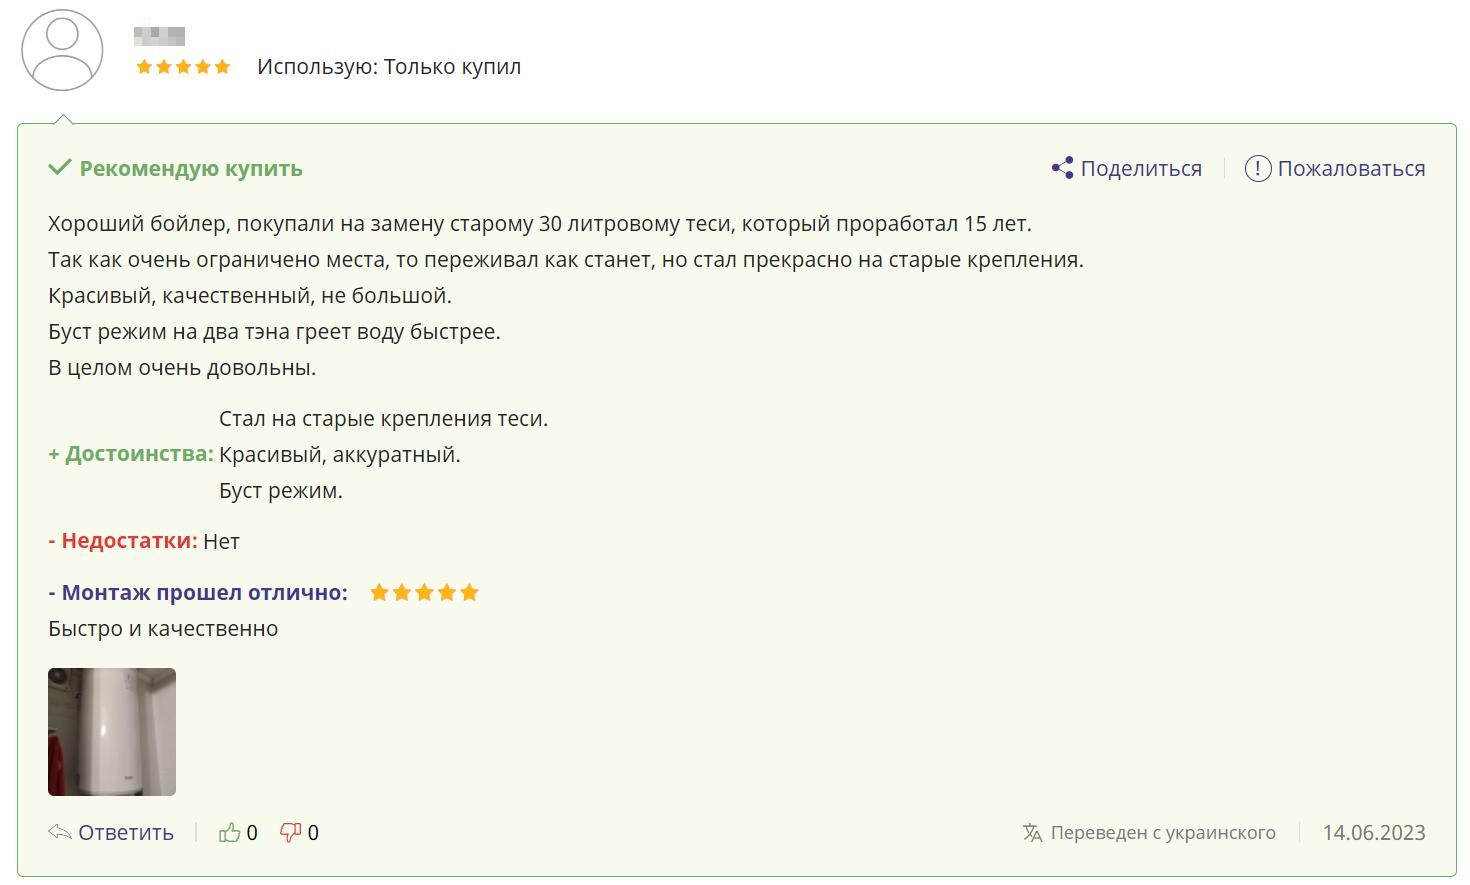Click the like count number

click(252, 832)
